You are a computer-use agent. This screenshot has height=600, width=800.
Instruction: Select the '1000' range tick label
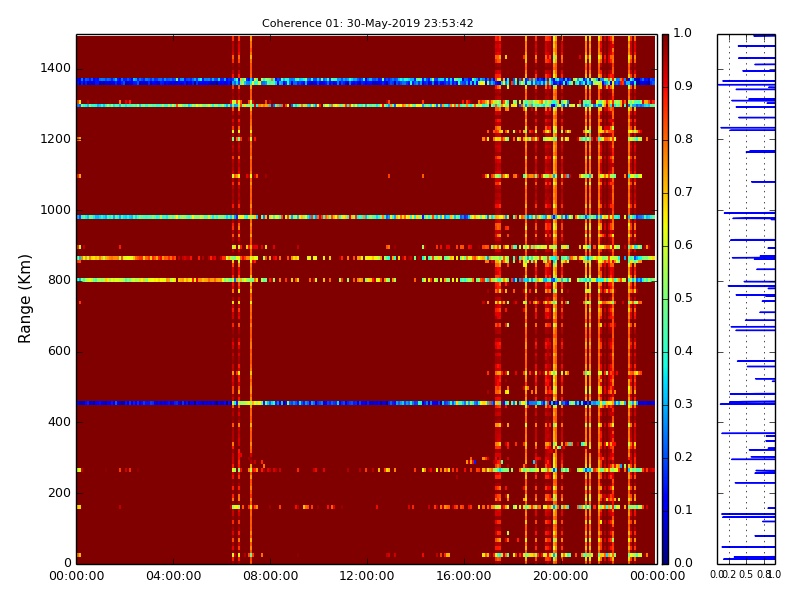pos(56,210)
